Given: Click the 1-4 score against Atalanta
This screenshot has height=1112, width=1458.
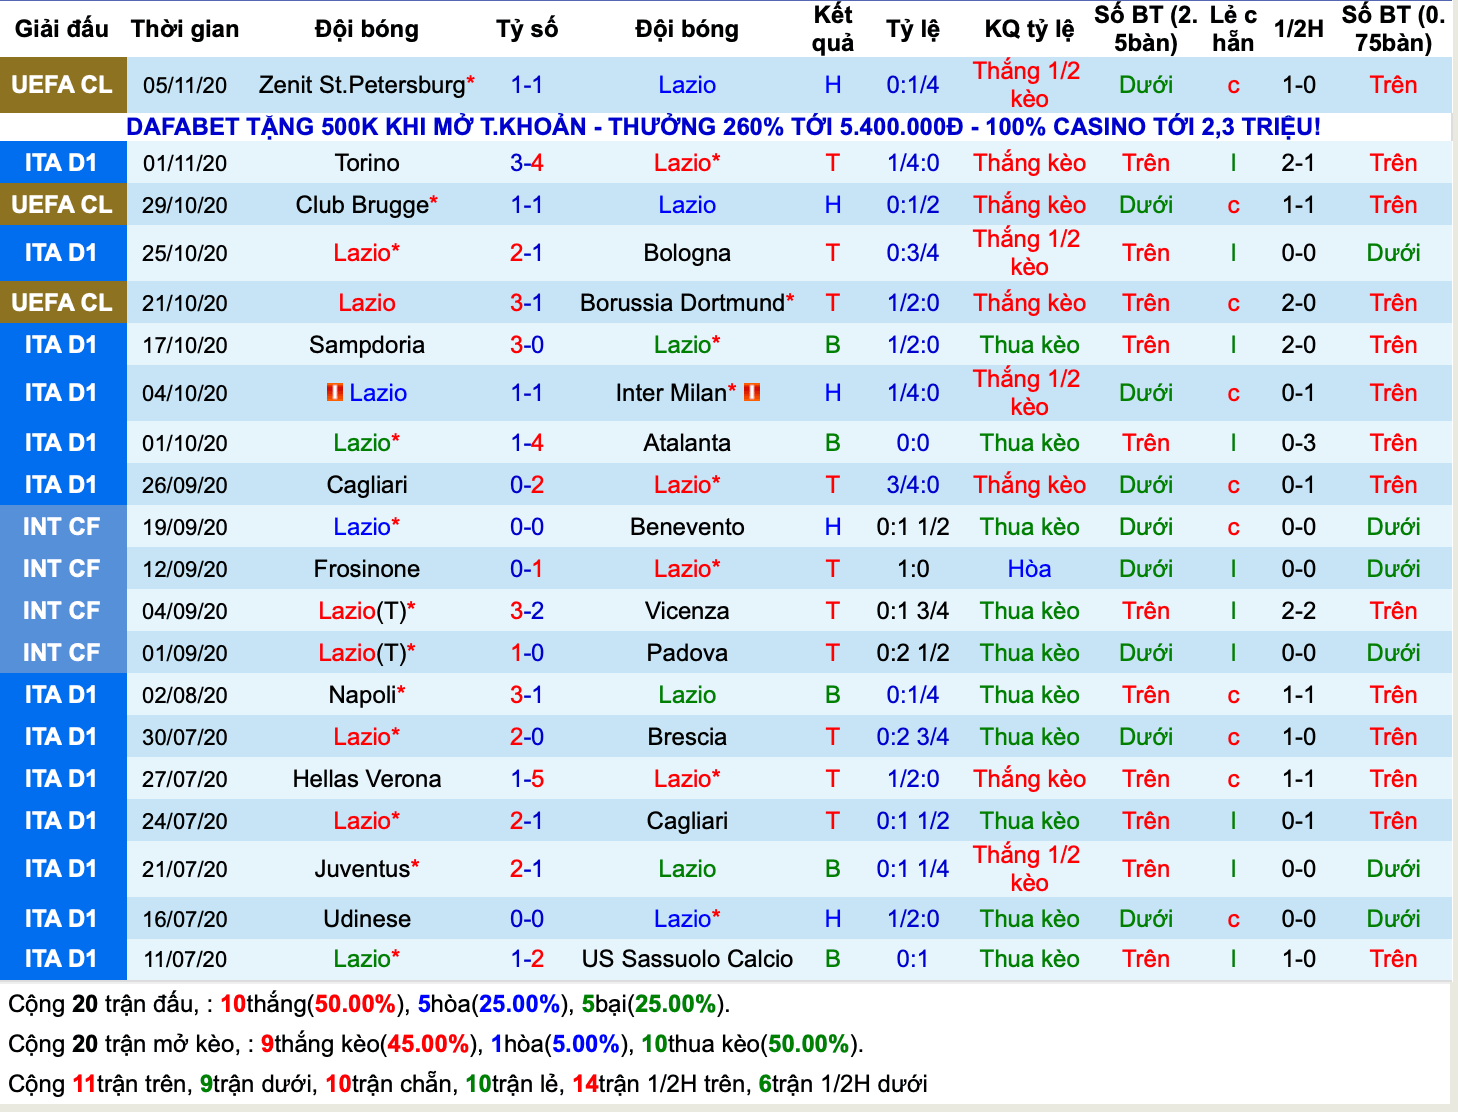Looking at the screenshot, I should (x=527, y=443).
